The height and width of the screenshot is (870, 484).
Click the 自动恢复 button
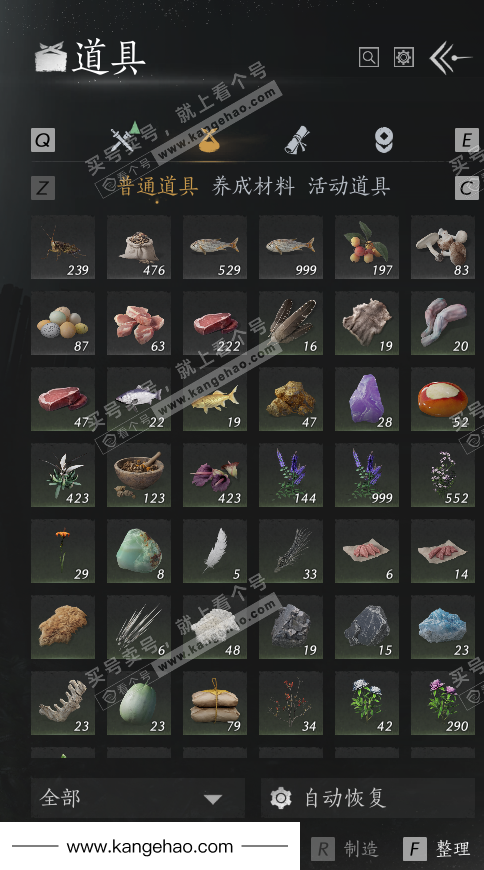pyautogui.click(x=367, y=798)
